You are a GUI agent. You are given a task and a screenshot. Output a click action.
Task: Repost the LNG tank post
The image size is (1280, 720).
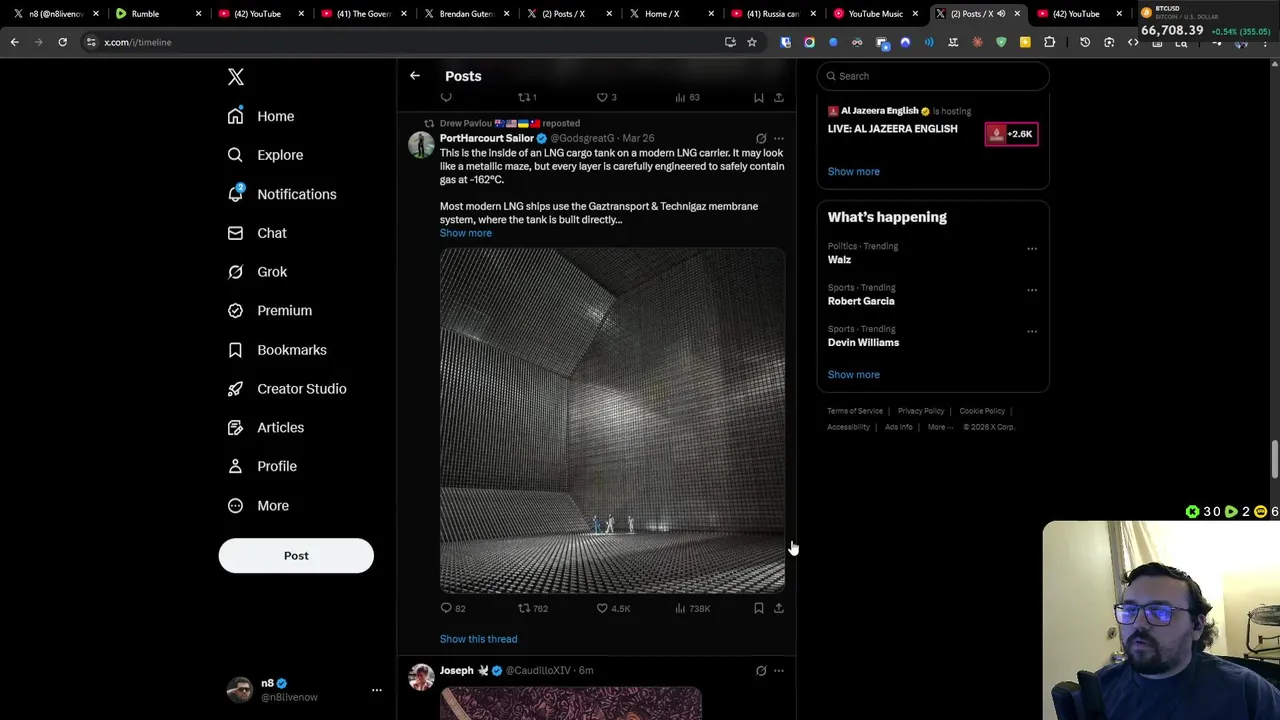coord(532,608)
